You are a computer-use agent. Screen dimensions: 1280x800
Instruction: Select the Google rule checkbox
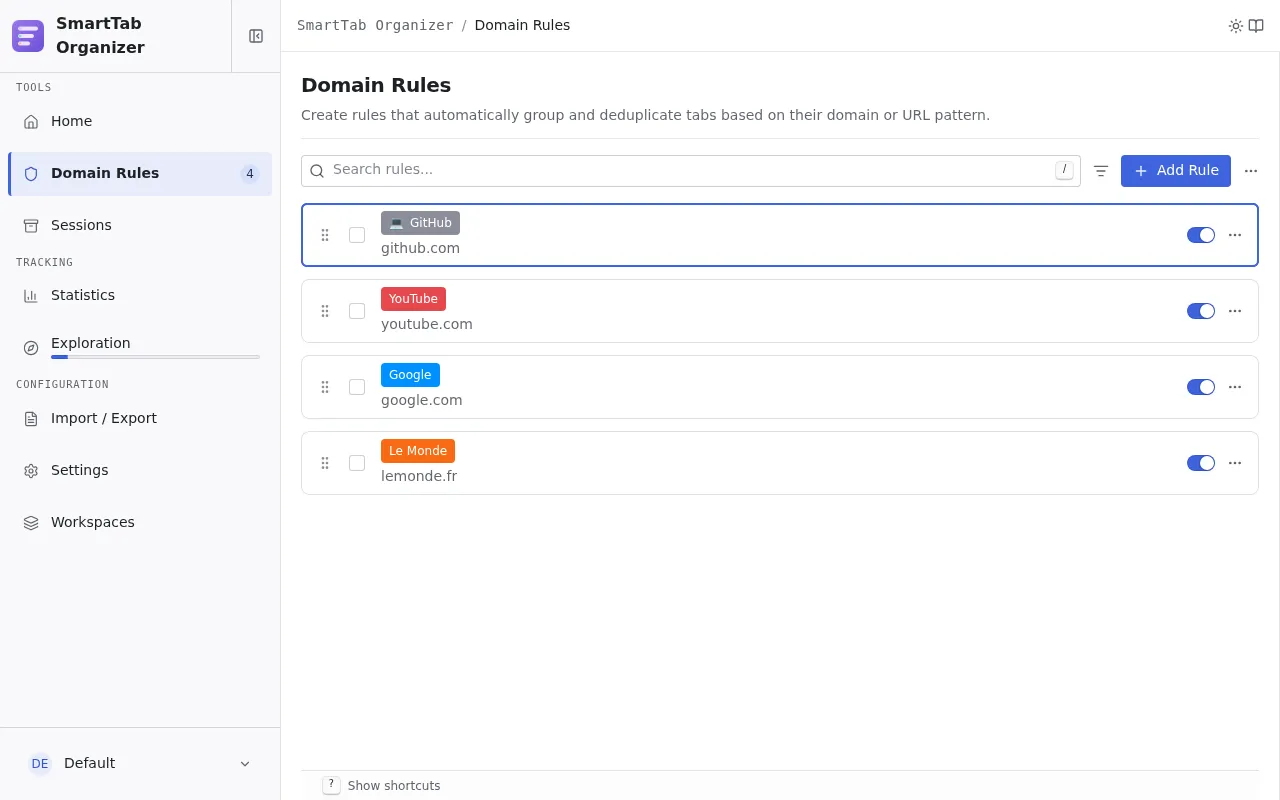357,387
